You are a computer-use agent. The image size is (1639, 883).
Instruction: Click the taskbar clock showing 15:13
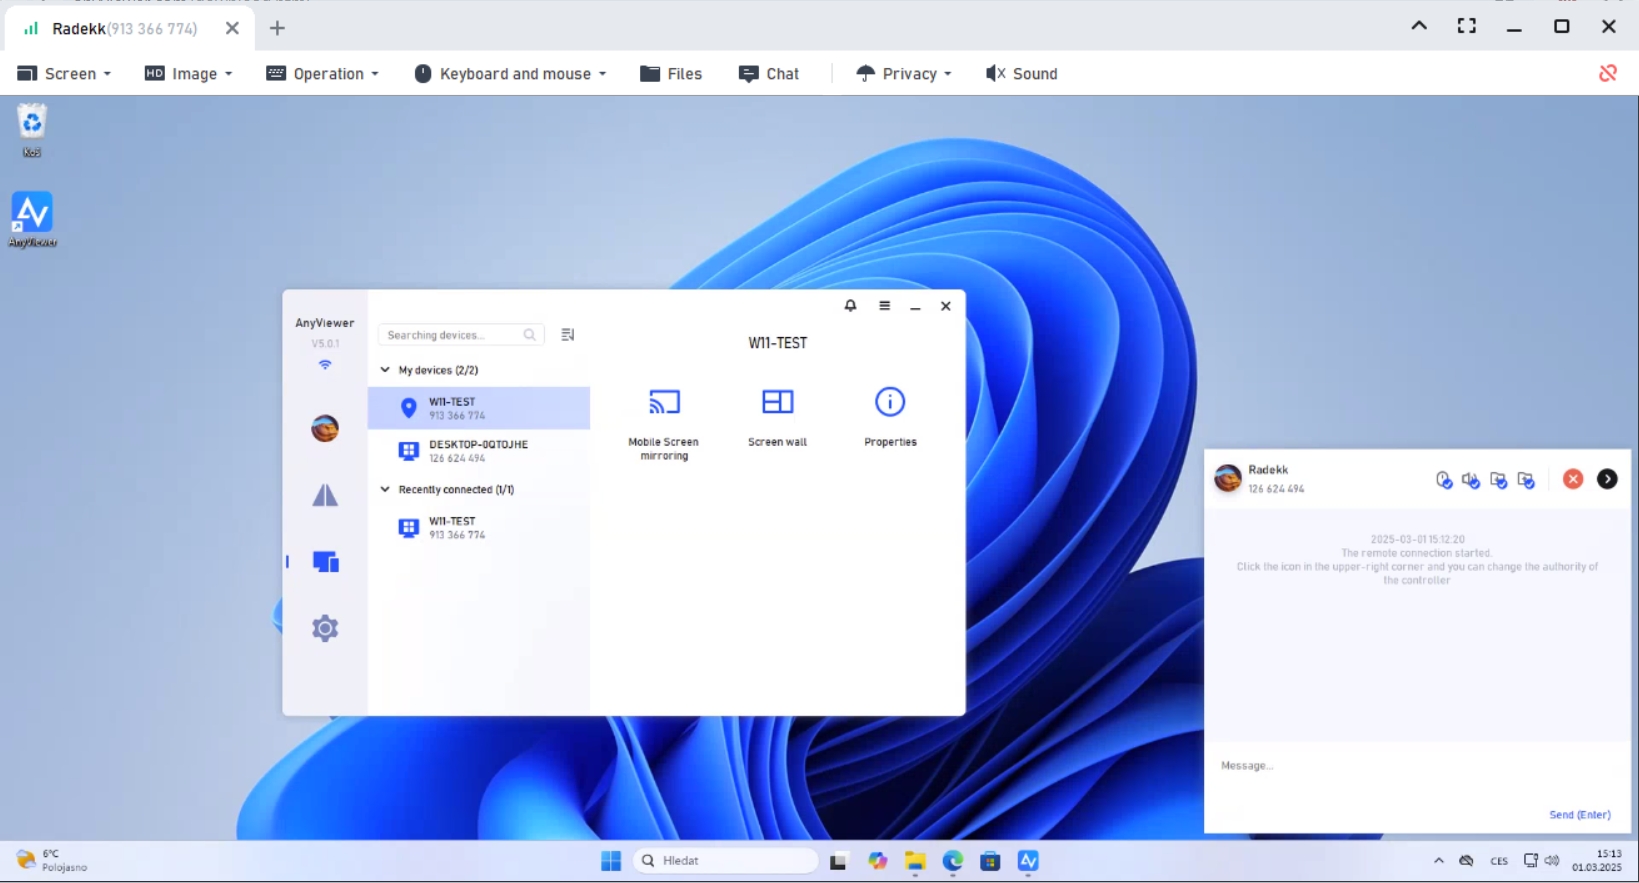point(1597,861)
